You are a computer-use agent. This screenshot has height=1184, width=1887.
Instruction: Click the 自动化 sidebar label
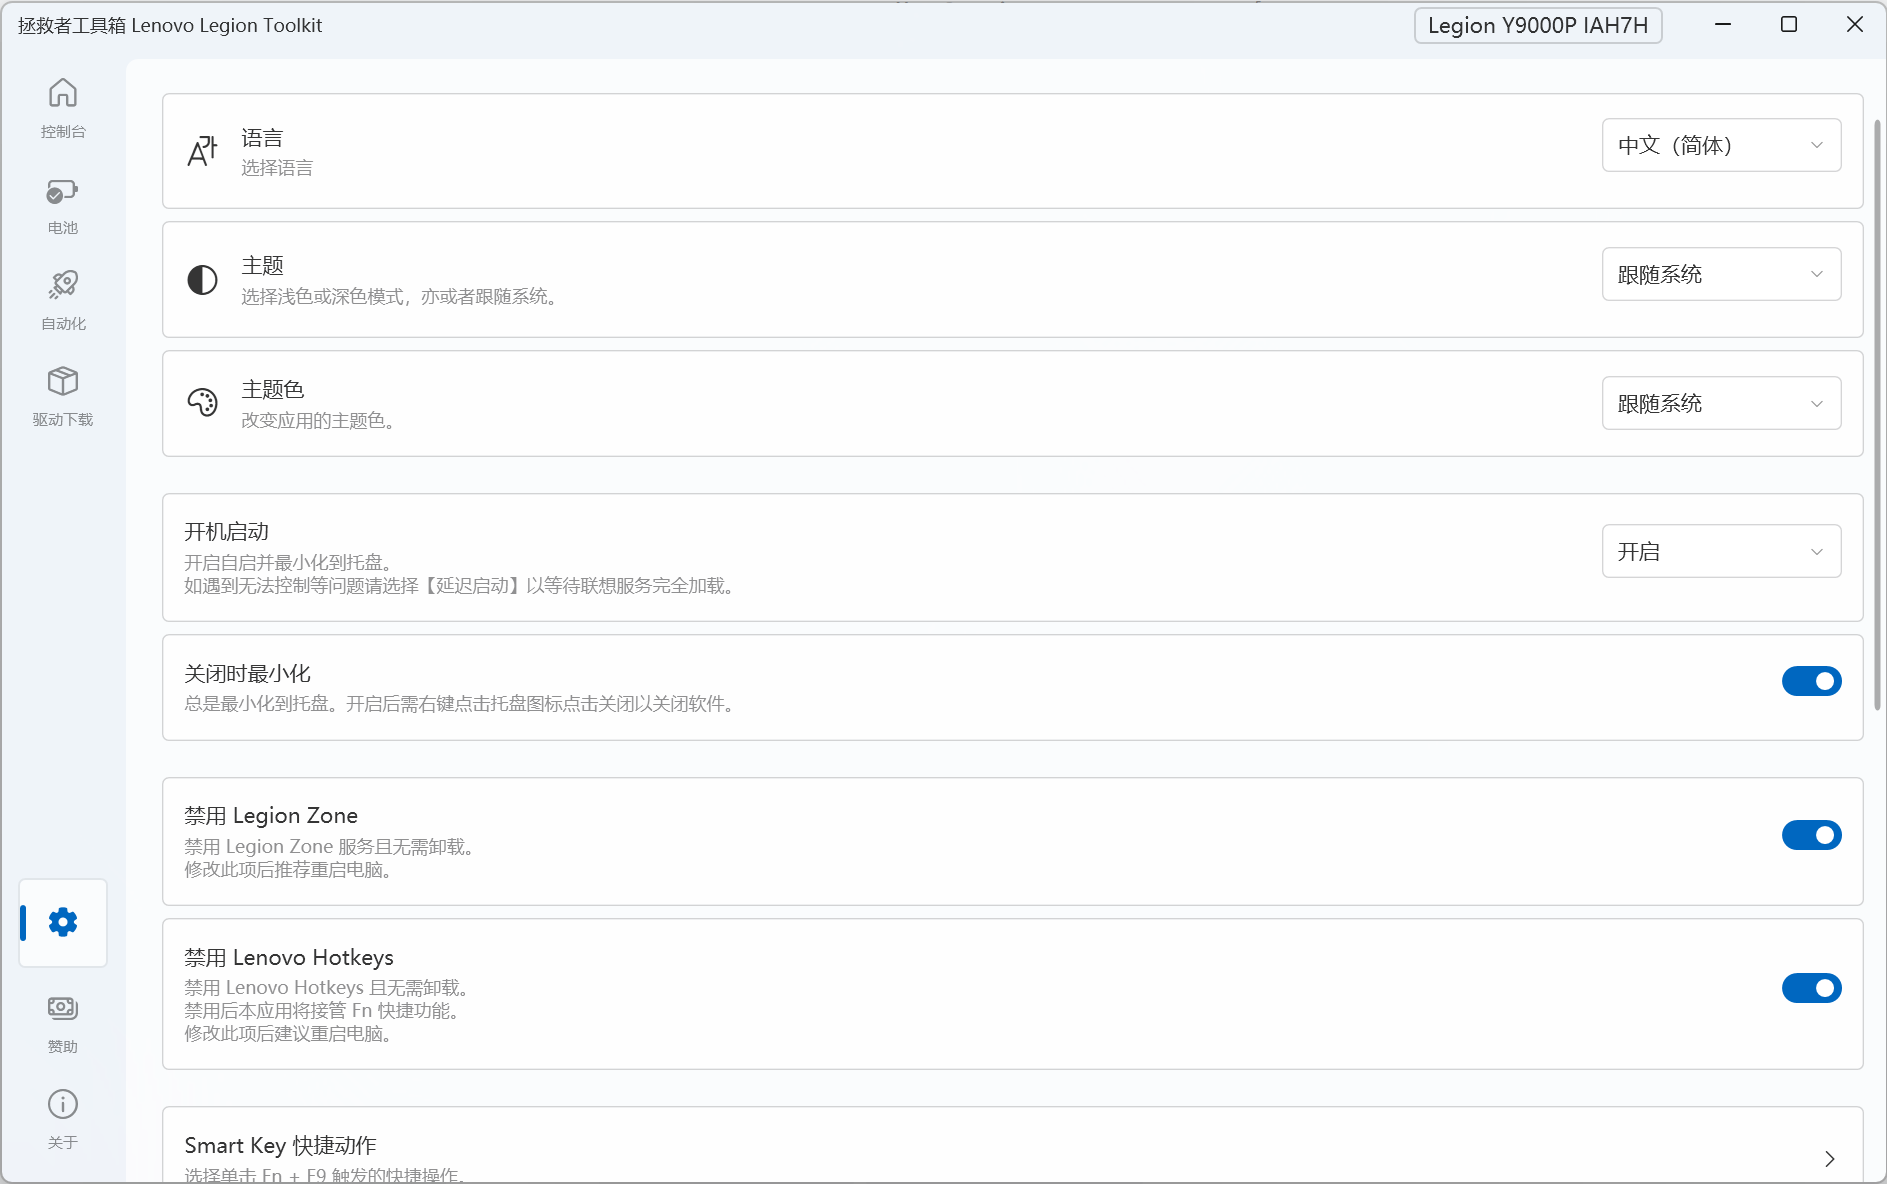coord(63,324)
